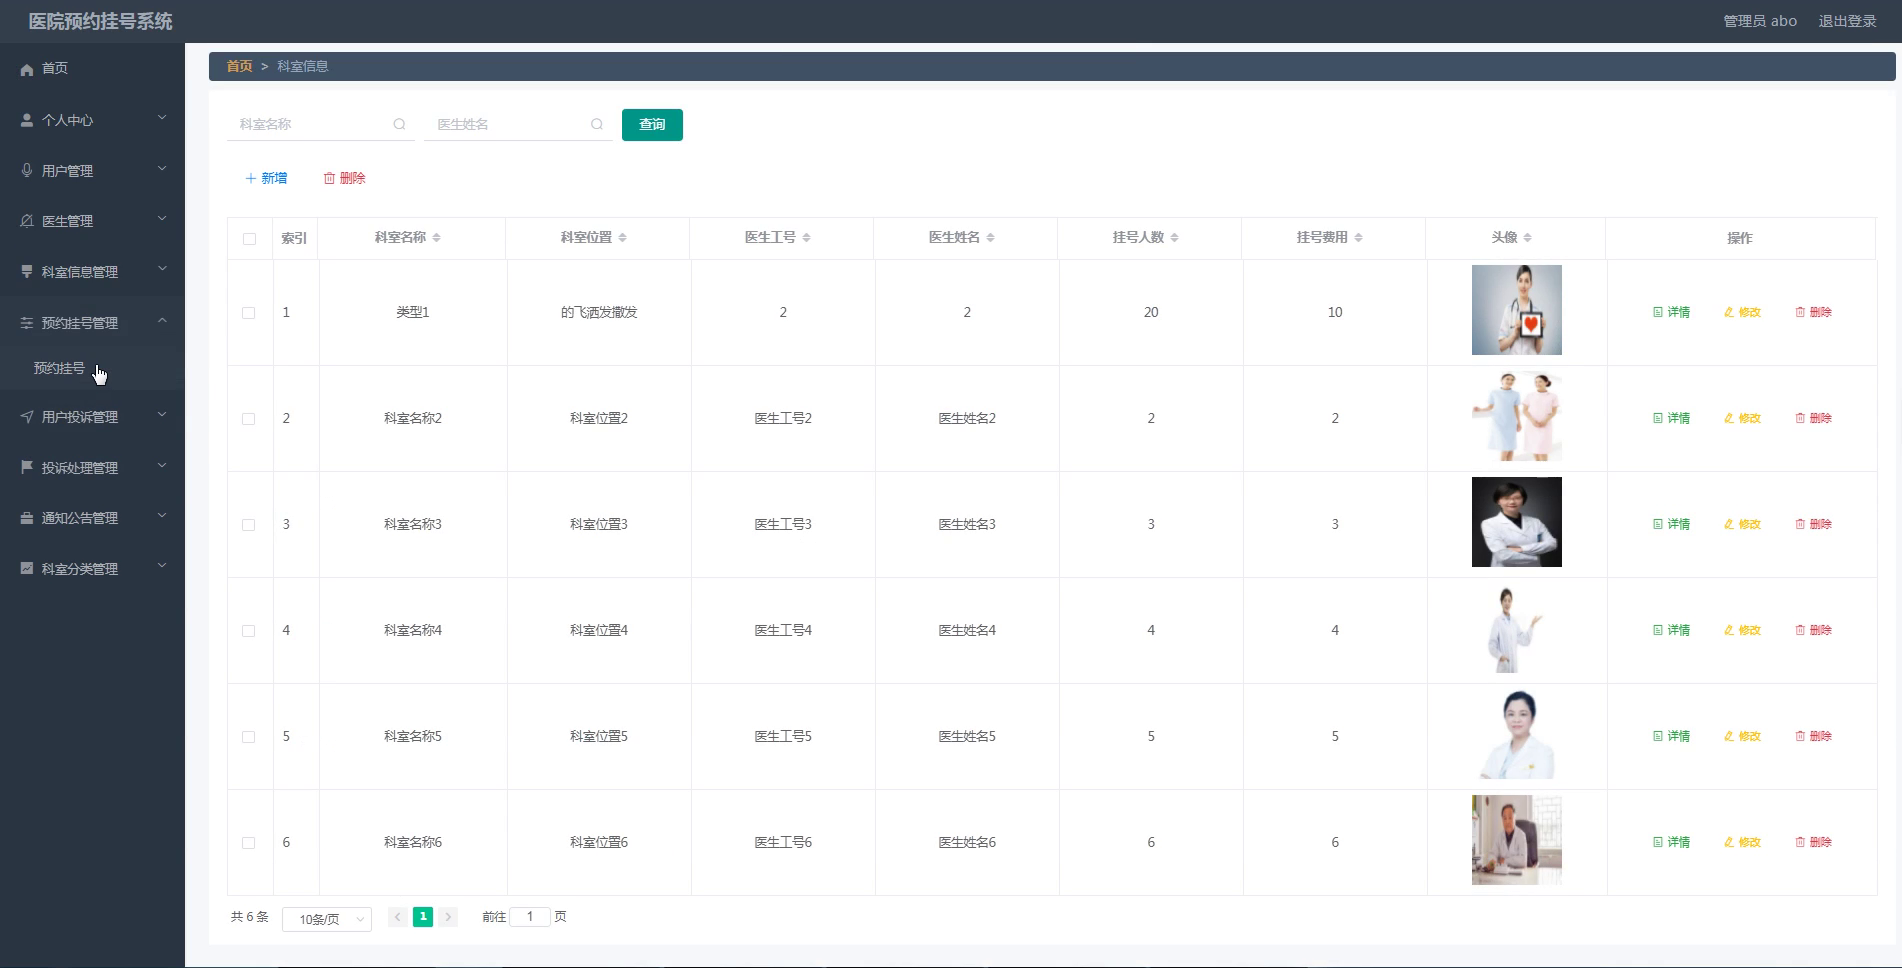The height and width of the screenshot is (968, 1902).
Task: Click the chart icon beside 科室分类管理
Action: tap(27, 568)
